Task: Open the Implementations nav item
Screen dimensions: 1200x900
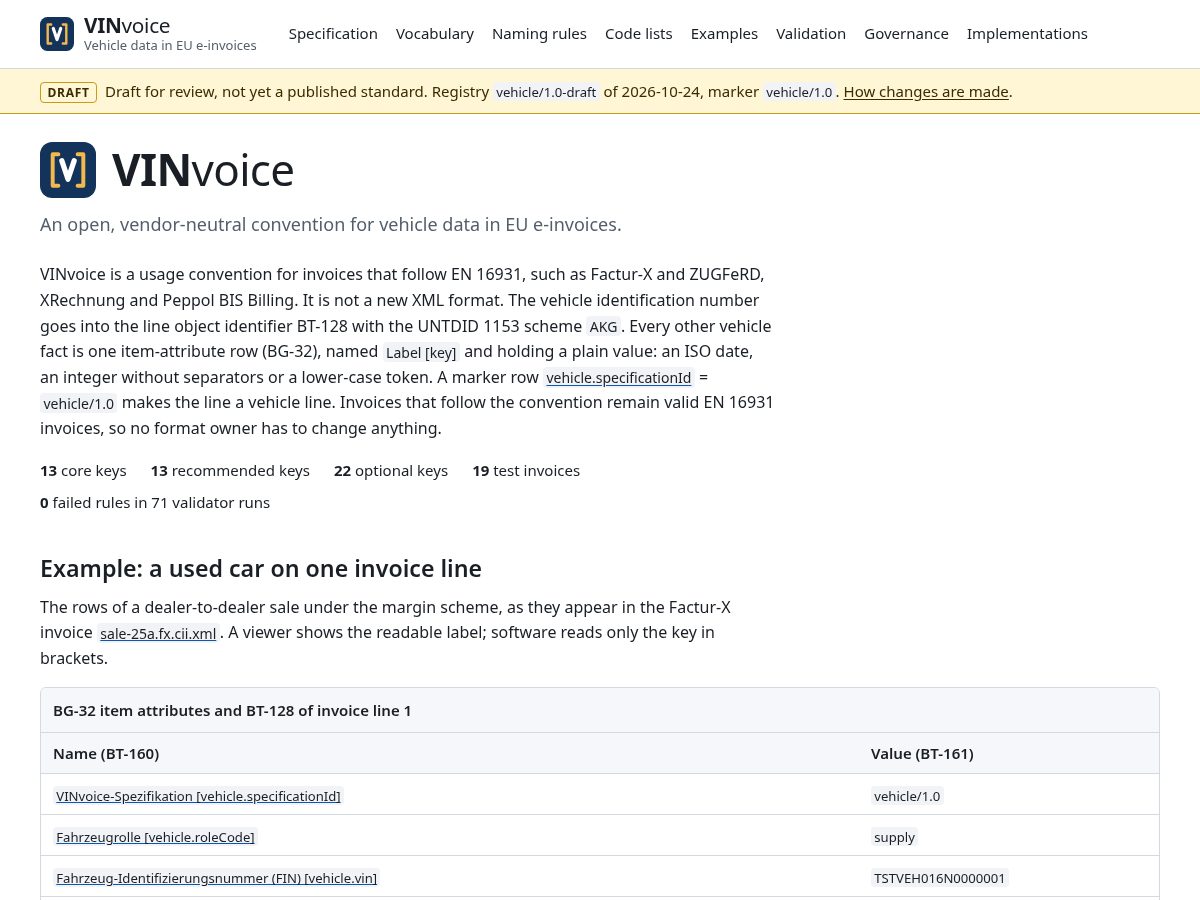Action: [1027, 34]
